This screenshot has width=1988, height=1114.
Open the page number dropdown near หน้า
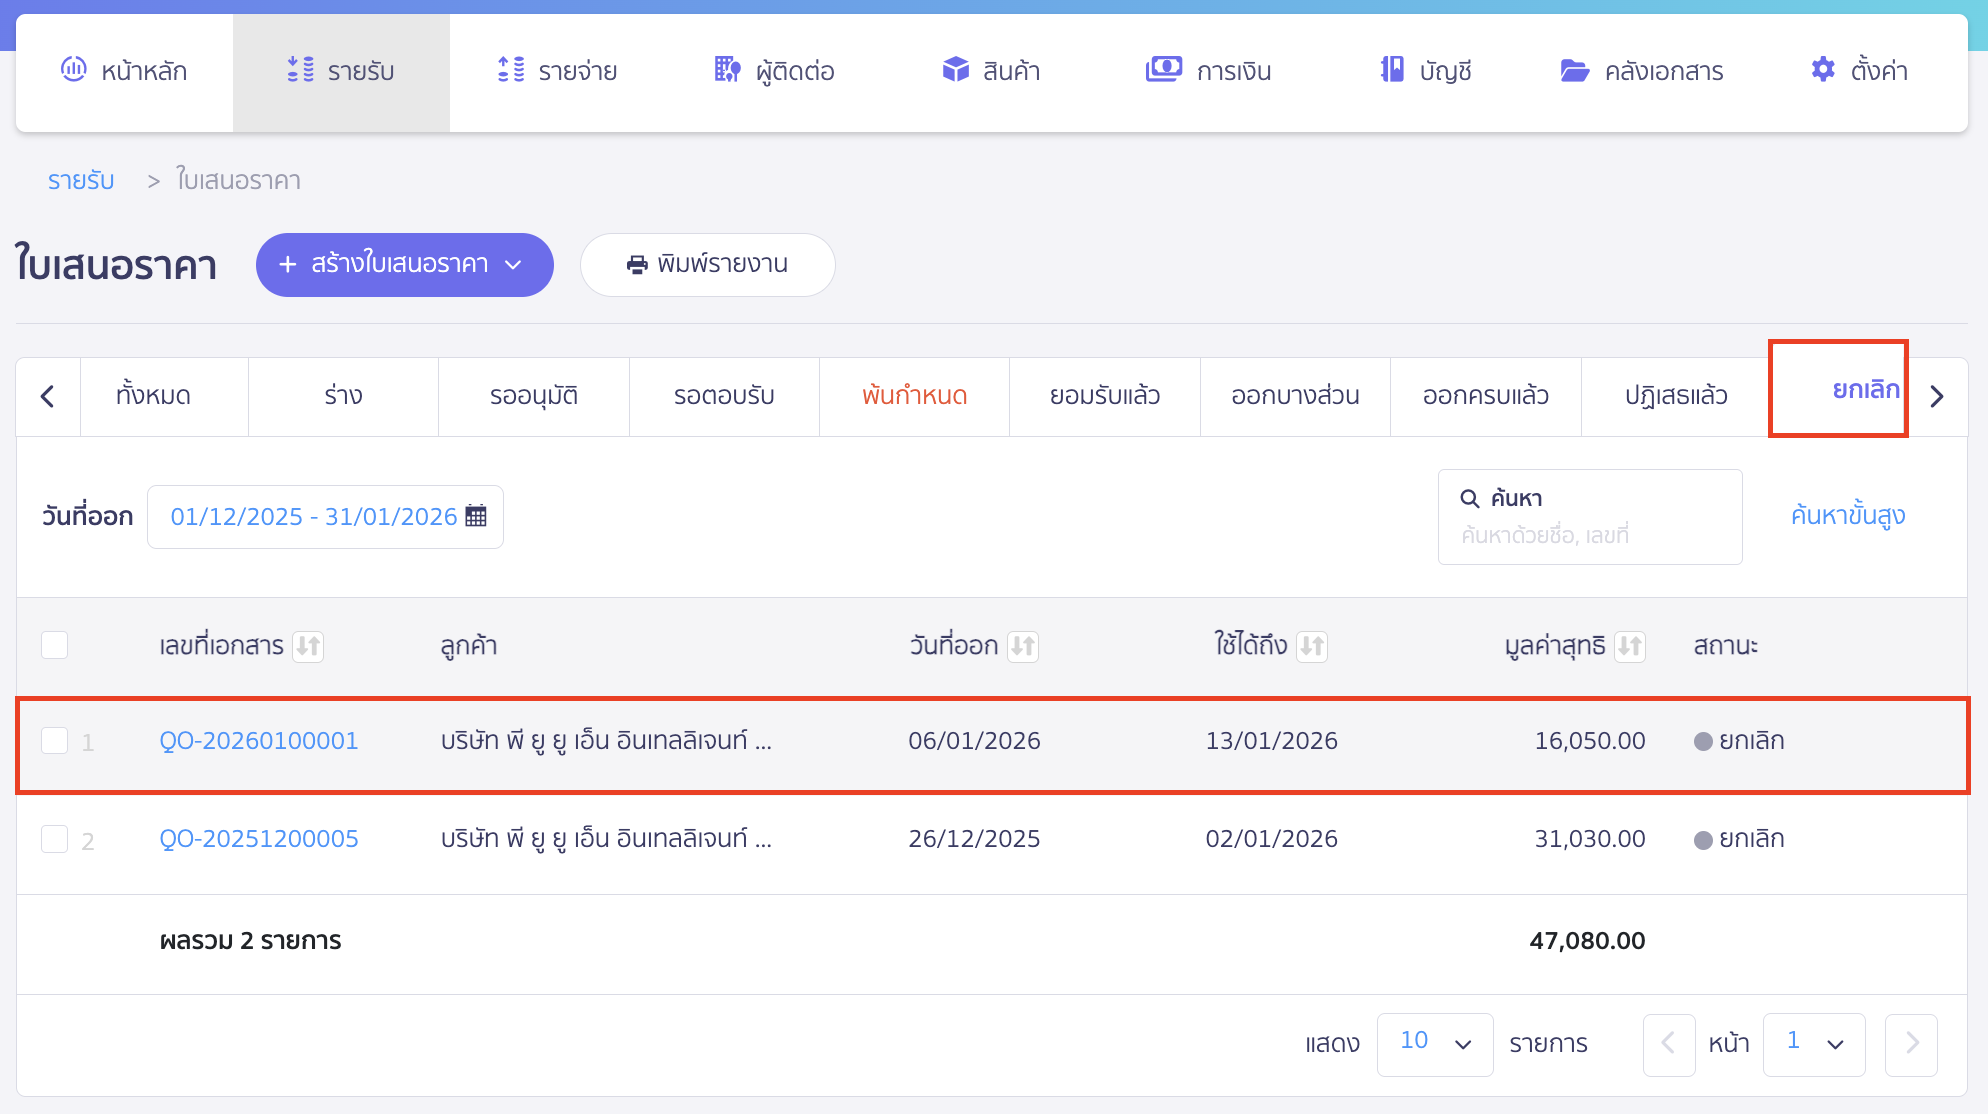pyautogui.click(x=1814, y=1044)
